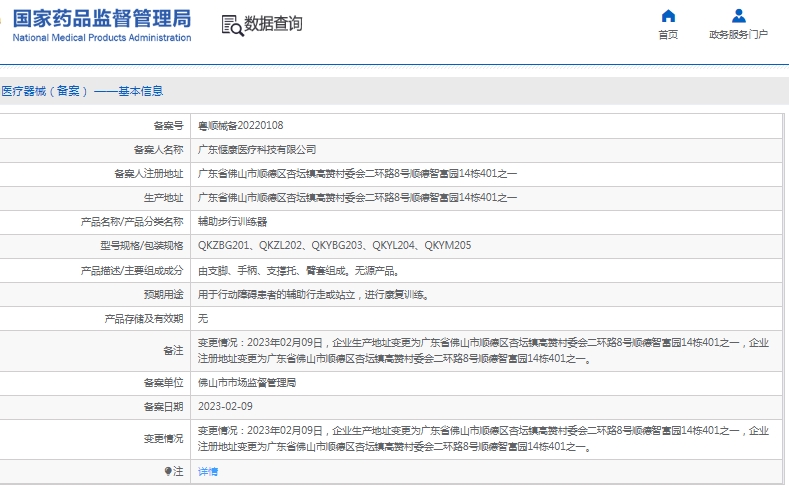Click the 备案日期 field label
Viewport: 789px width, 486px height.
click(x=164, y=407)
